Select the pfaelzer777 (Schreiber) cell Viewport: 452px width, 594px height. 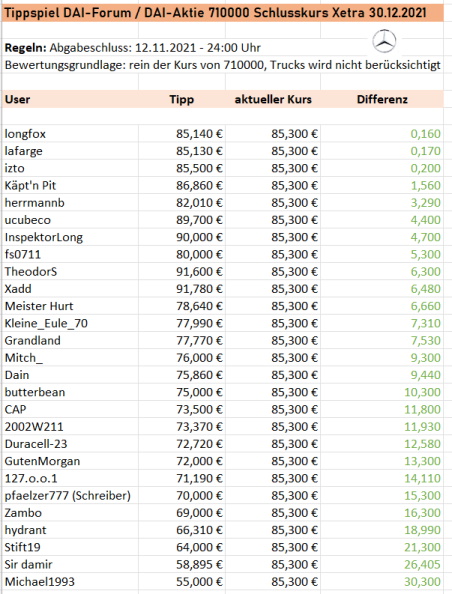point(70,496)
